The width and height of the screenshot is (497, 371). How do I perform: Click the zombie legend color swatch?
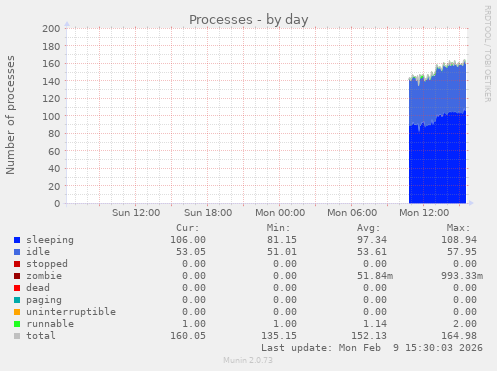click(x=17, y=276)
